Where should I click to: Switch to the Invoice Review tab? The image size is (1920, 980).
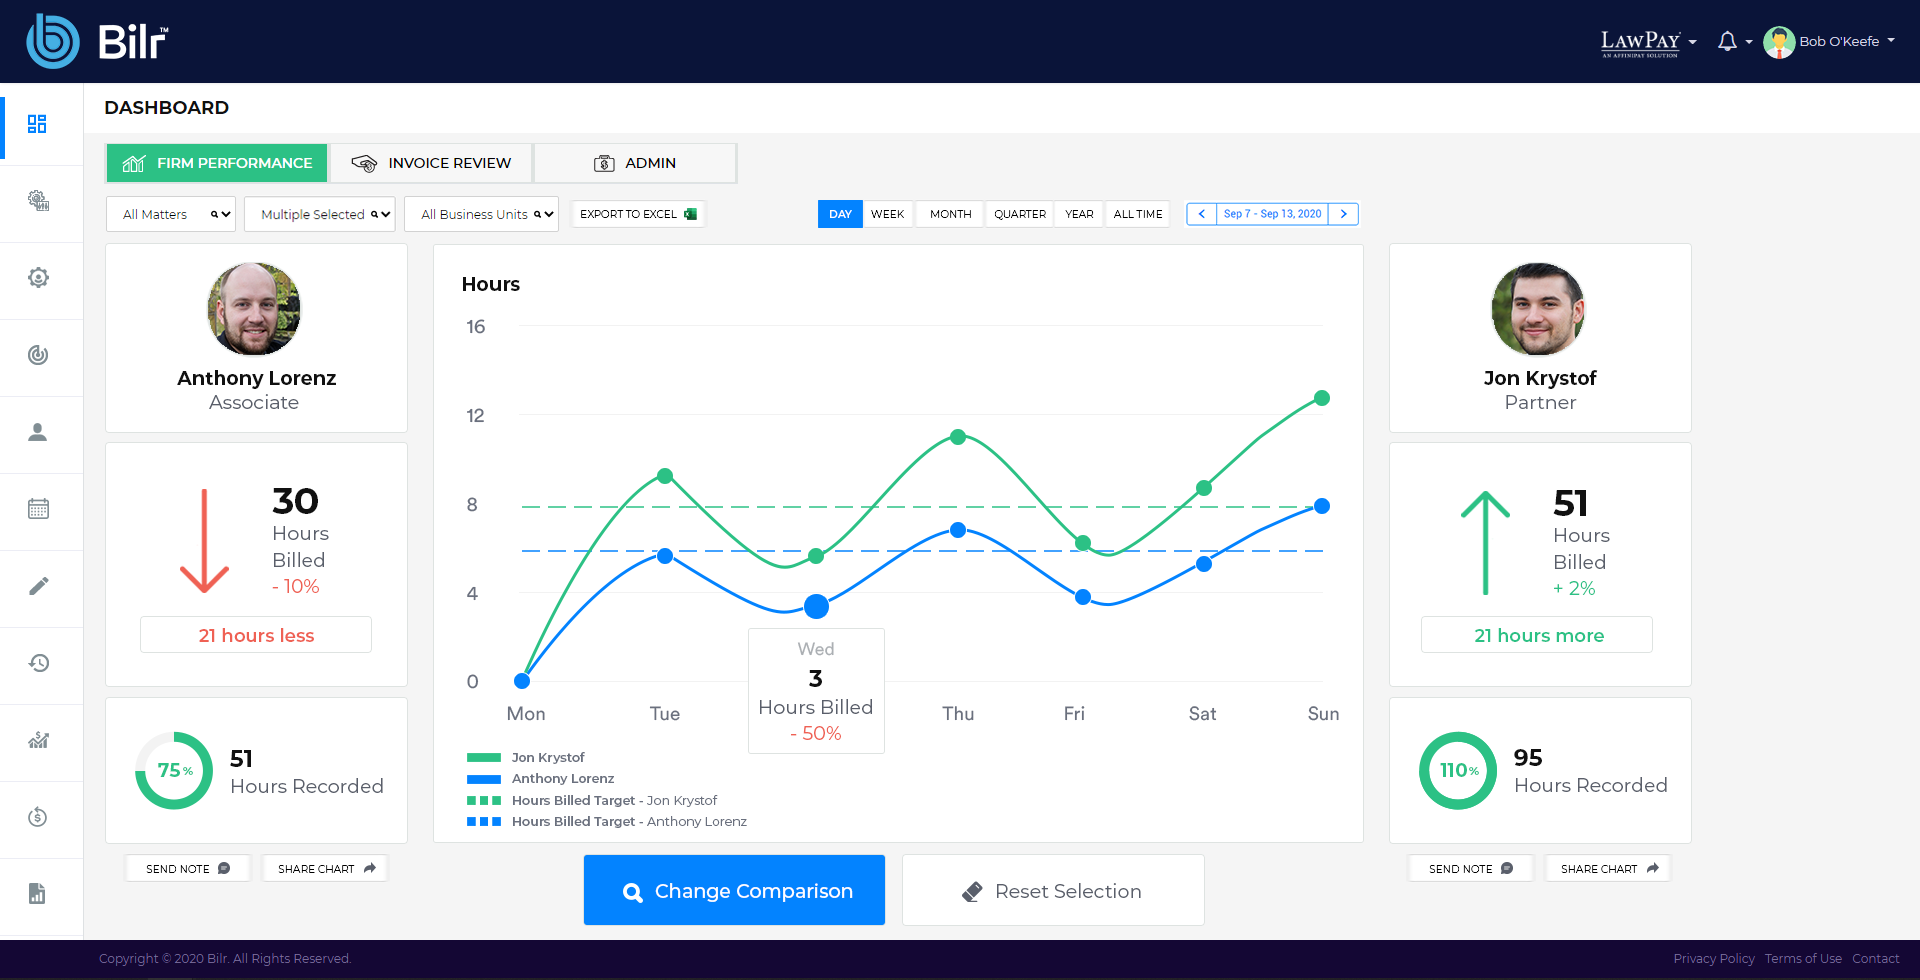tap(431, 163)
